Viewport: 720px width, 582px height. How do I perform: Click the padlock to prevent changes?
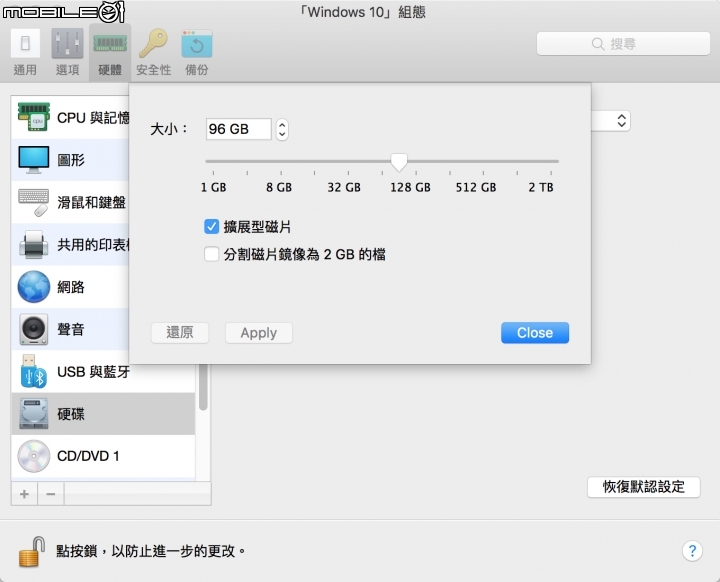(x=32, y=552)
